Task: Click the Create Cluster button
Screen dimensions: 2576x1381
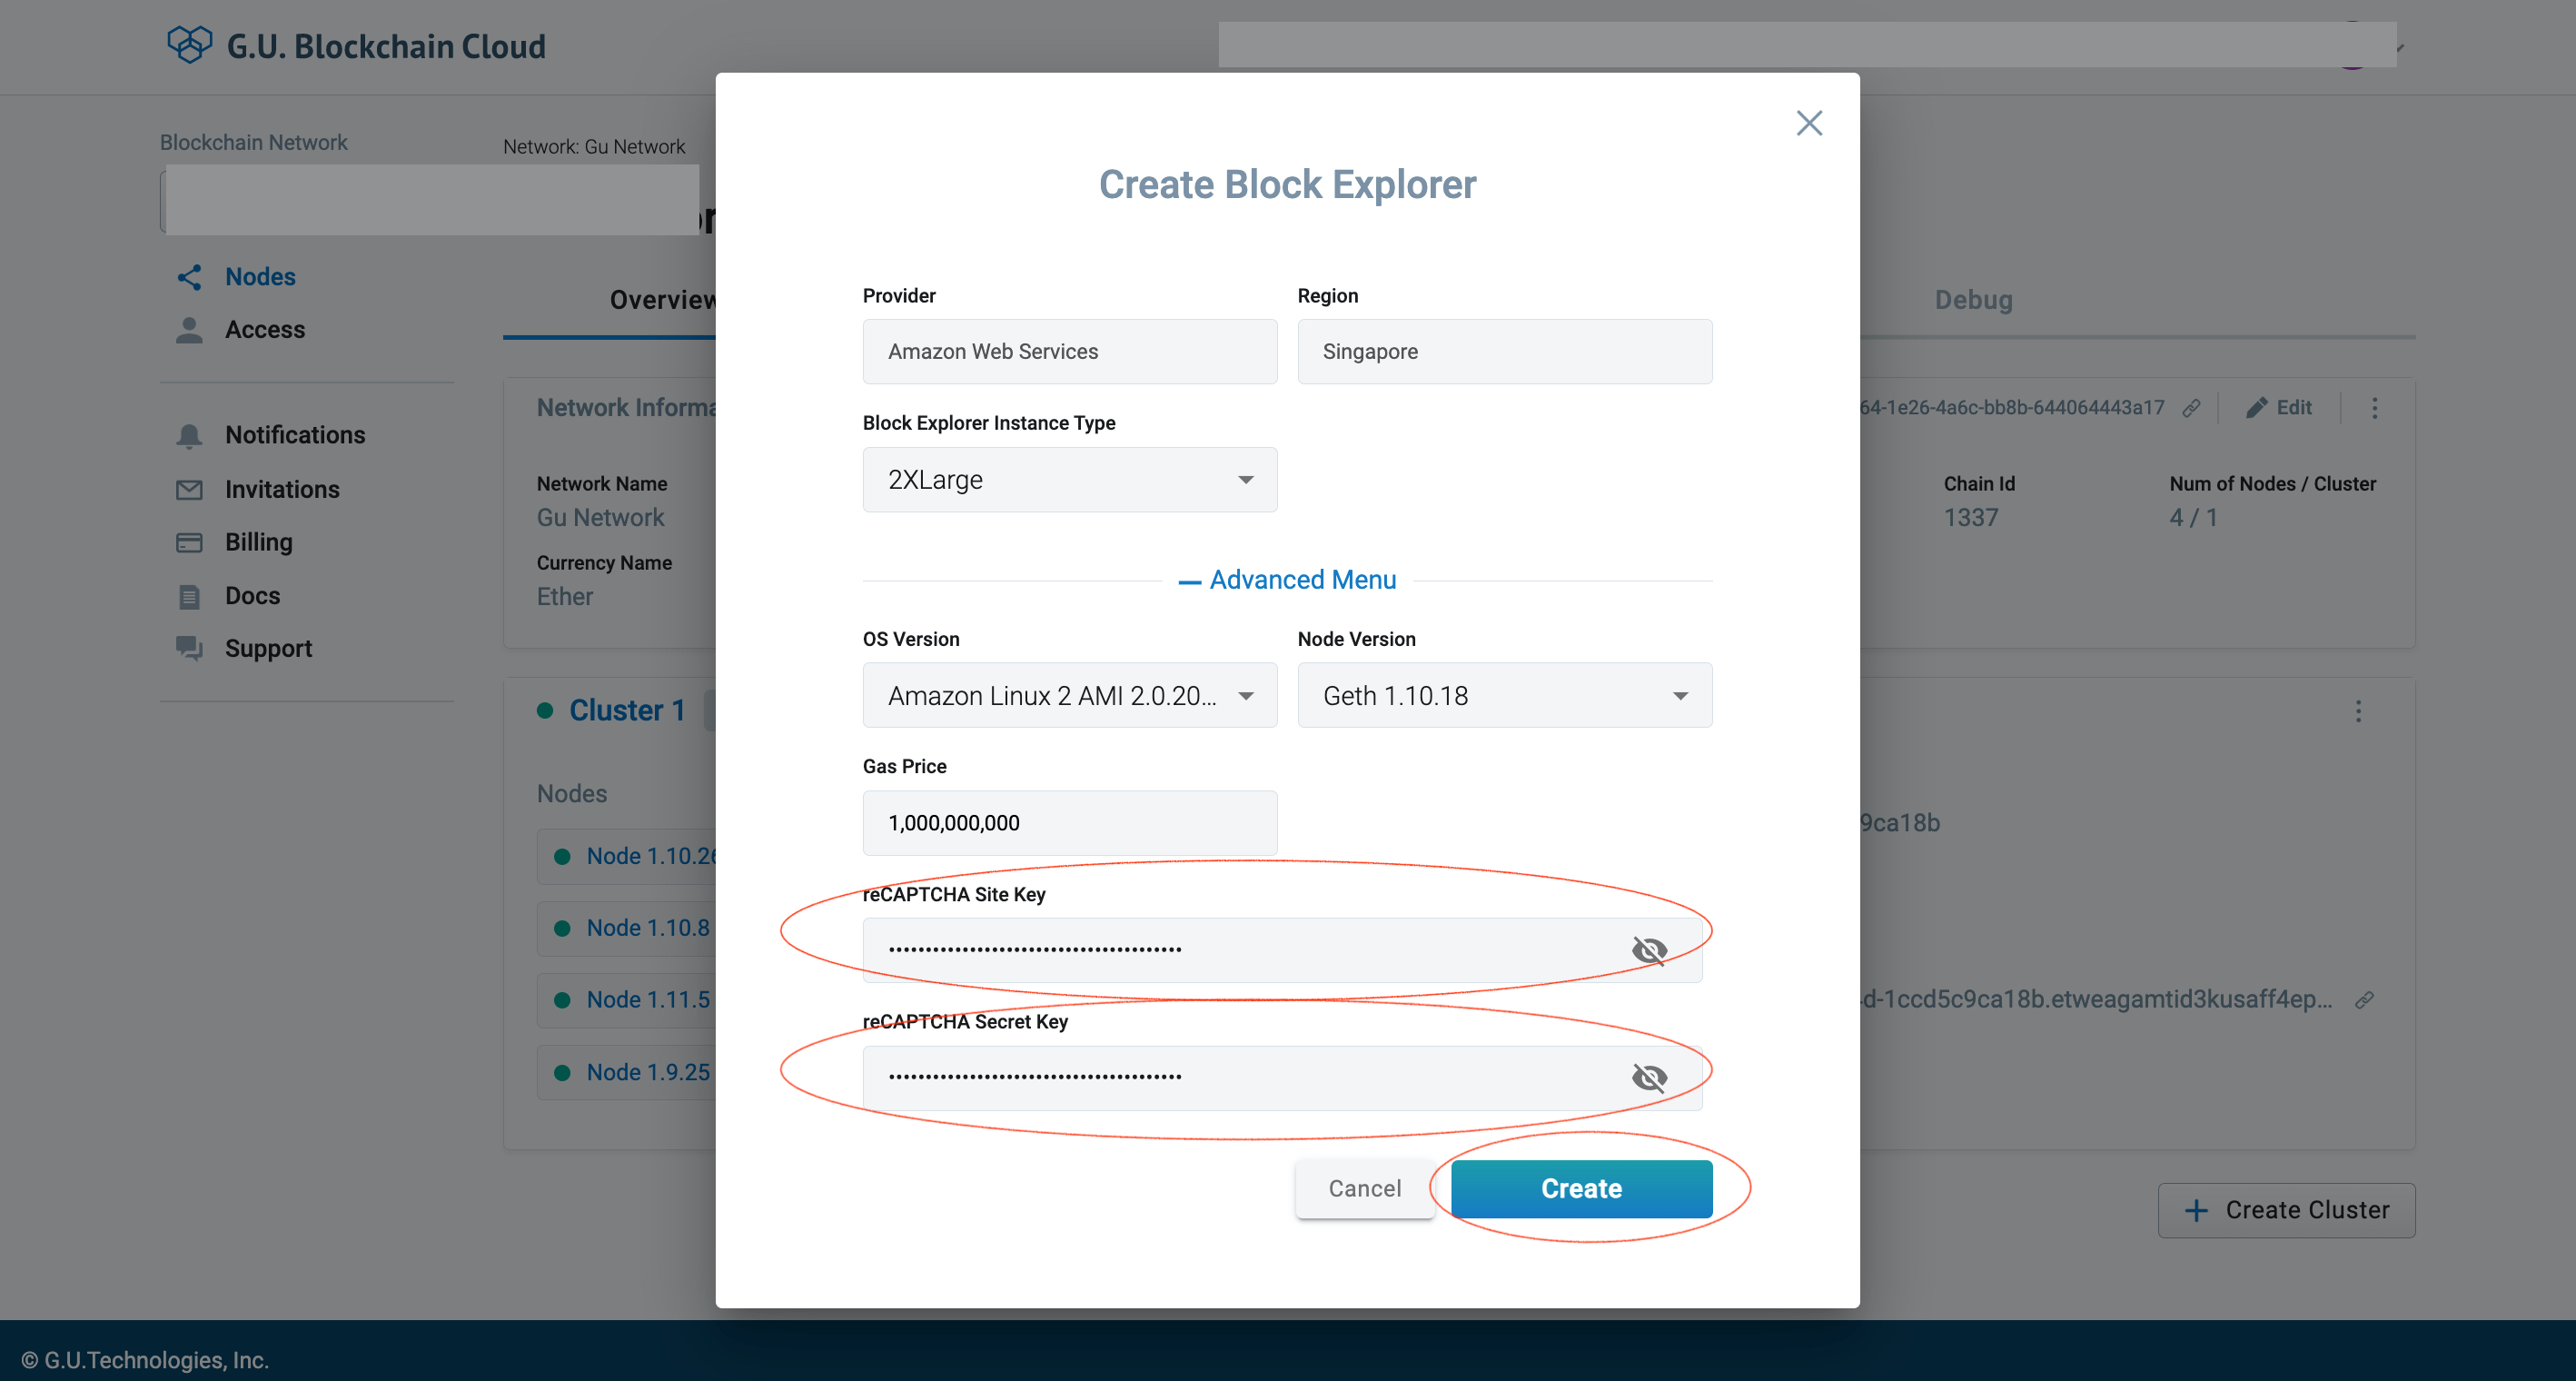Action: coord(2287,1211)
